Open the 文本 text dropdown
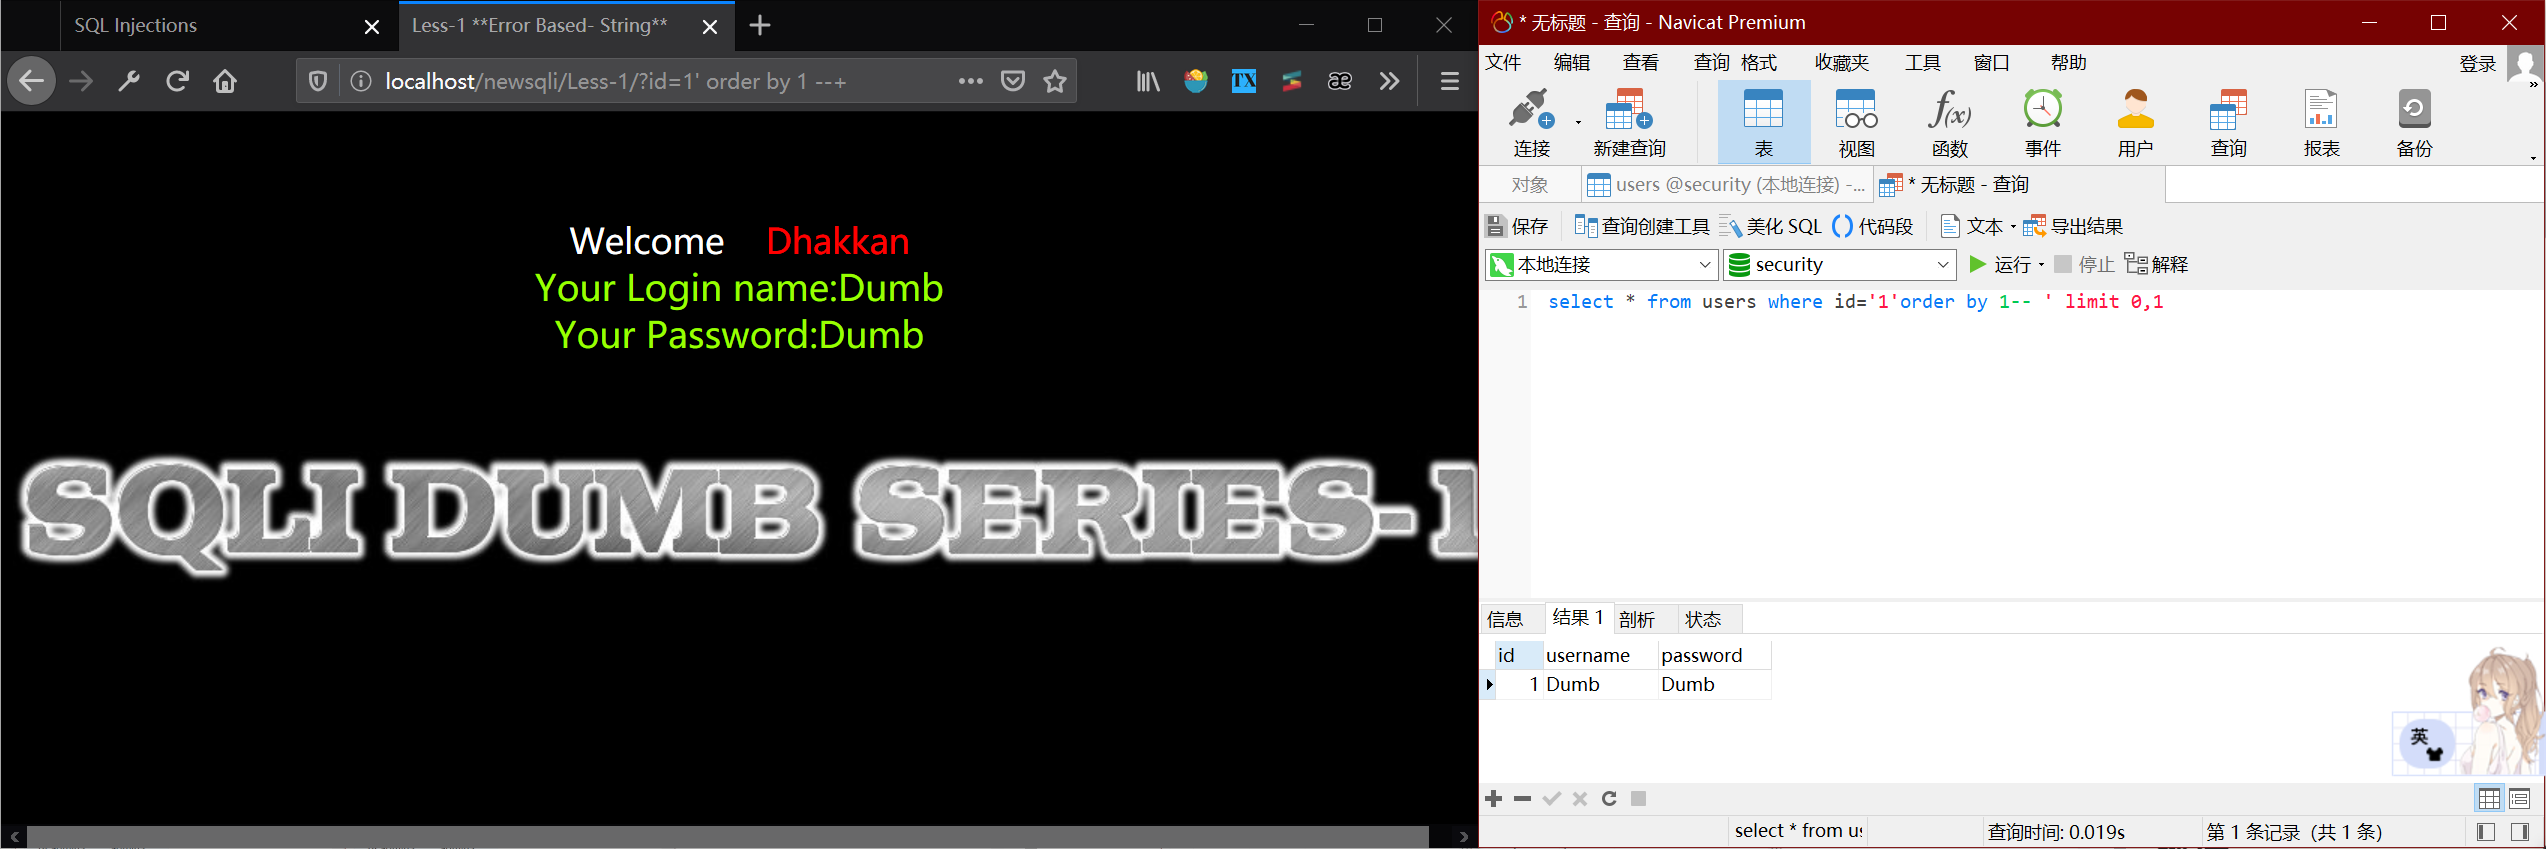The image size is (2546, 849). pos(1977,227)
